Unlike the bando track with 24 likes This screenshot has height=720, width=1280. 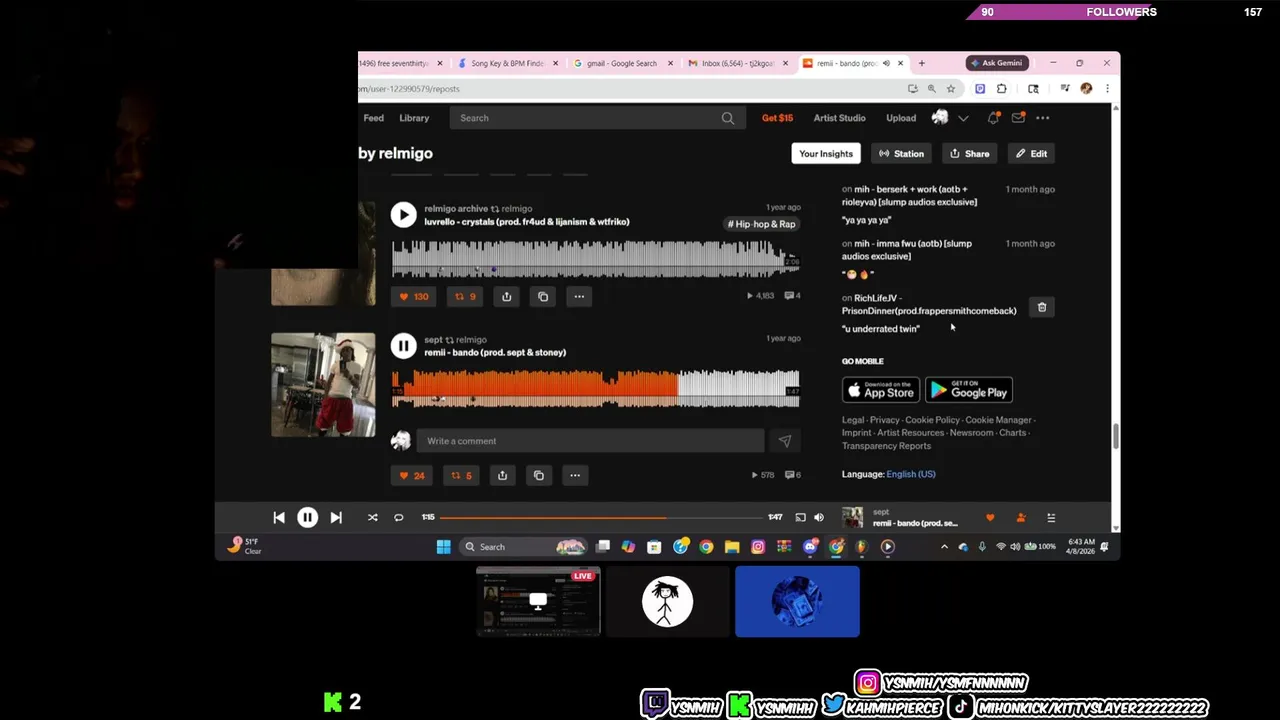[x=412, y=475]
